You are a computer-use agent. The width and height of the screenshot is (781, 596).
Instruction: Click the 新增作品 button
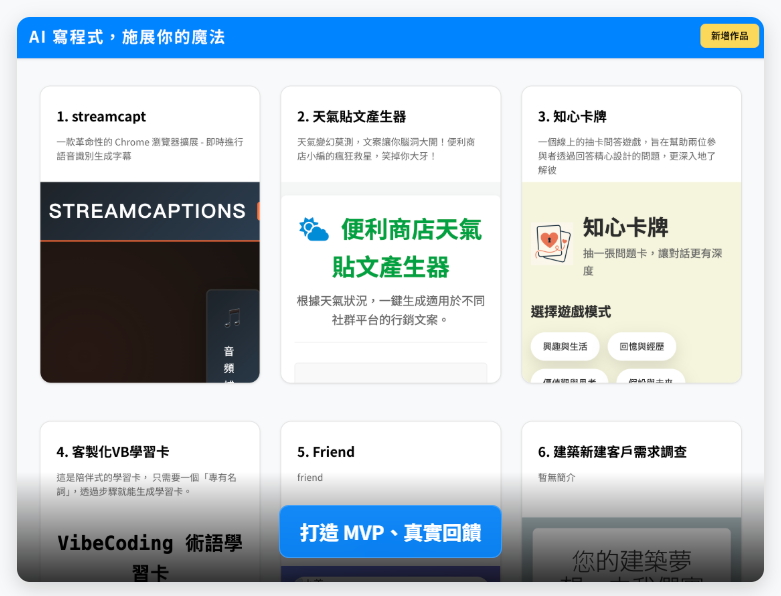729,36
